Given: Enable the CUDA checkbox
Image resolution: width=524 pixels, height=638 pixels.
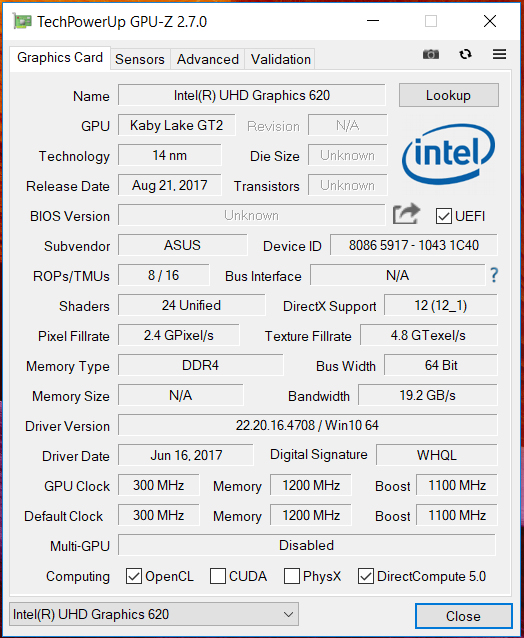Looking at the screenshot, I should (x=218, y=576).
